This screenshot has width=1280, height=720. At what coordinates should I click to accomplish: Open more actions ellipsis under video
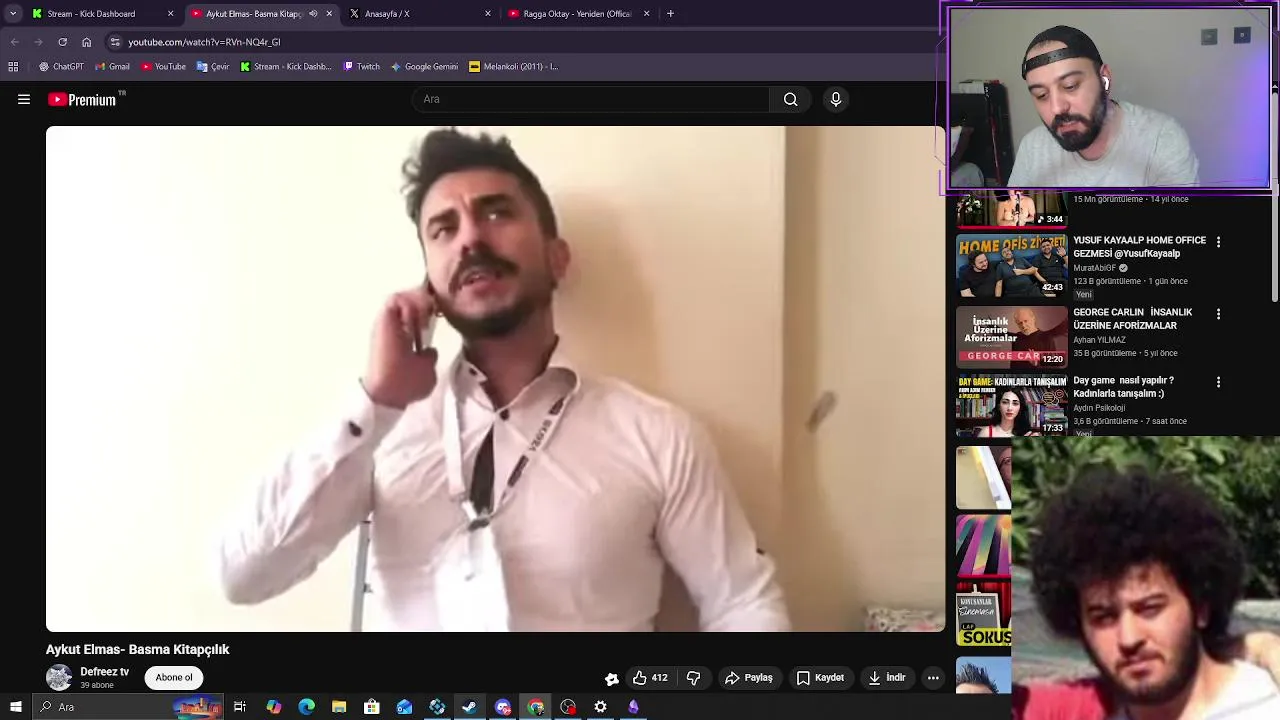pos(933,678)
